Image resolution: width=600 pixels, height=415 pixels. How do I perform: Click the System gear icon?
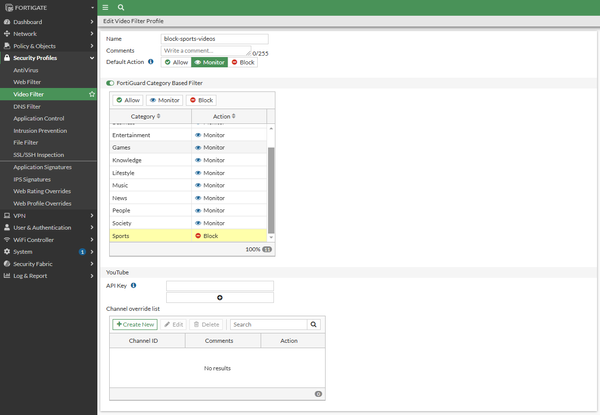click(7, 252)
